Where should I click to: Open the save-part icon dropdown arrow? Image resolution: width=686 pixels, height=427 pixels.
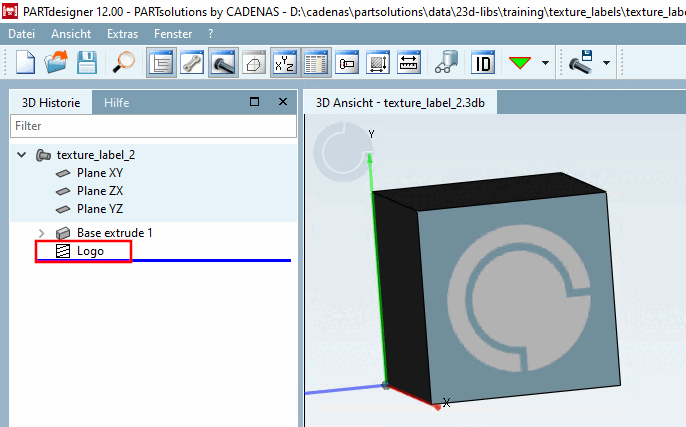606,63
